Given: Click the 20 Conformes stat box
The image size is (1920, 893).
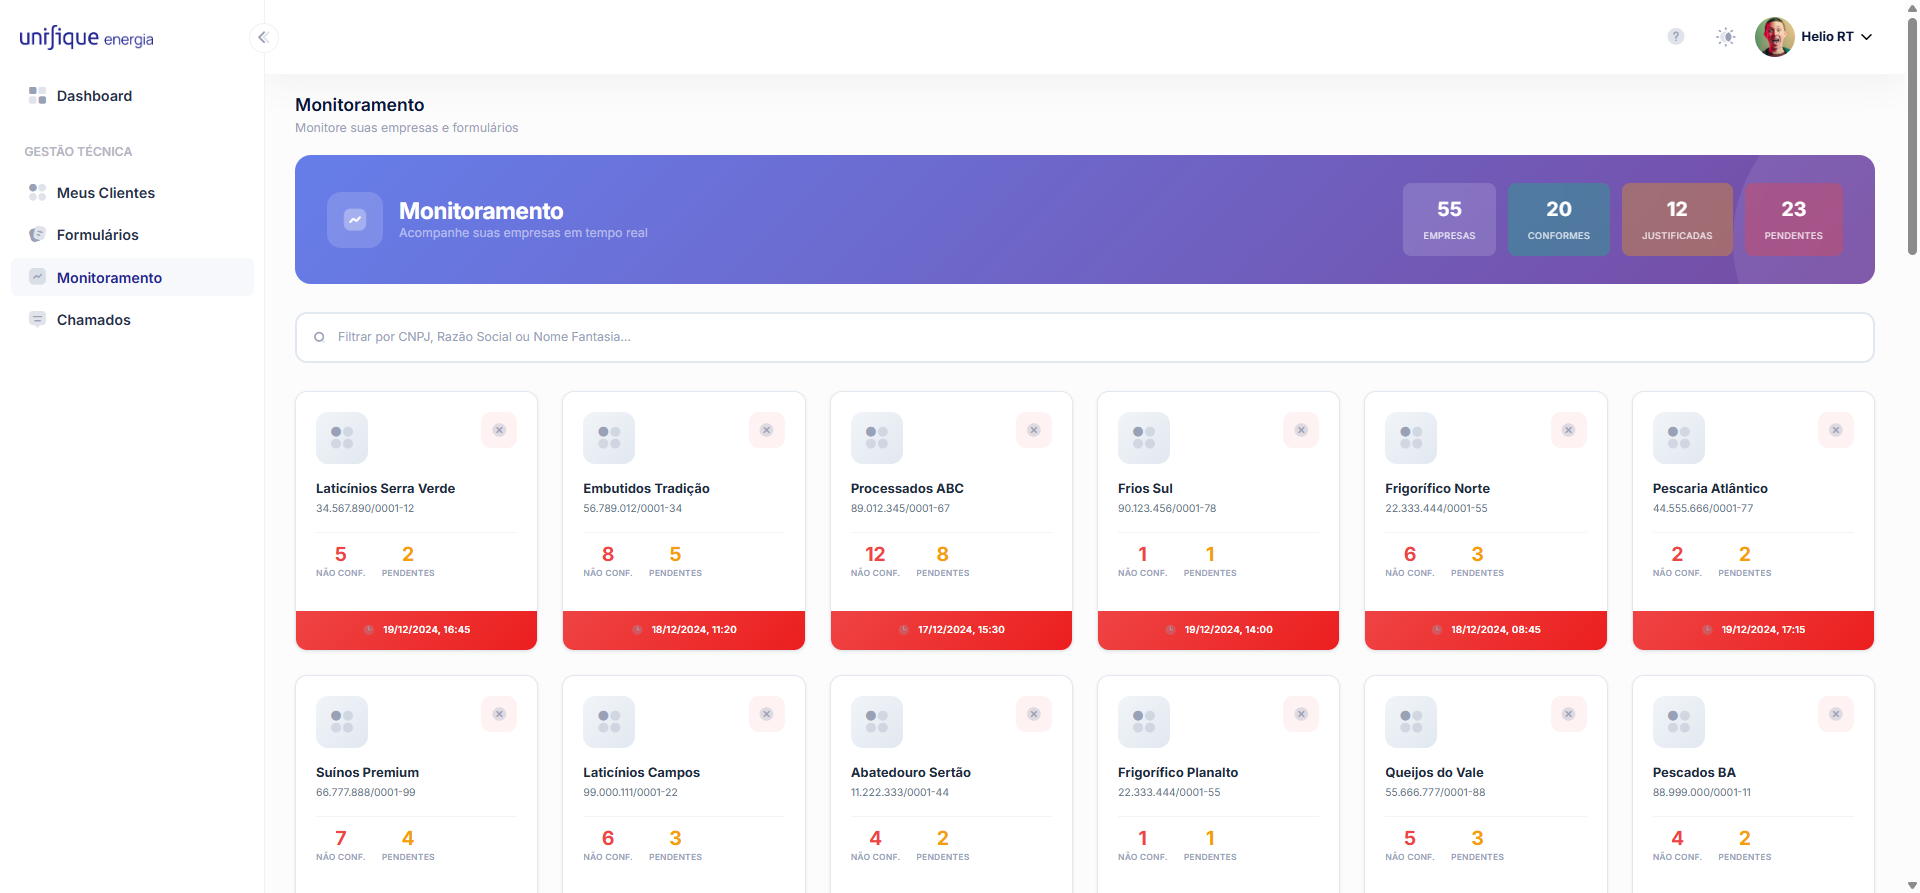Looking at the screenshot, I should [x=1558, y=219].
